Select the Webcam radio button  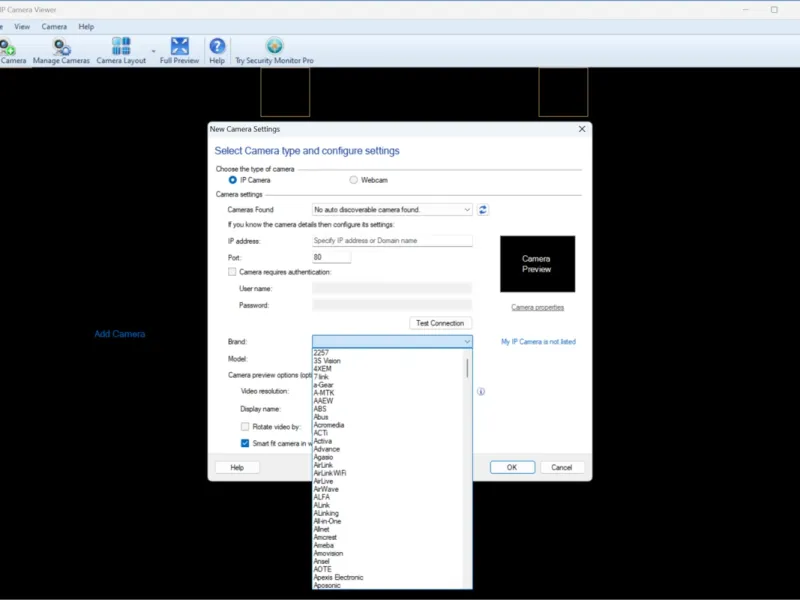pyautogui.click(x=353, y=180)
